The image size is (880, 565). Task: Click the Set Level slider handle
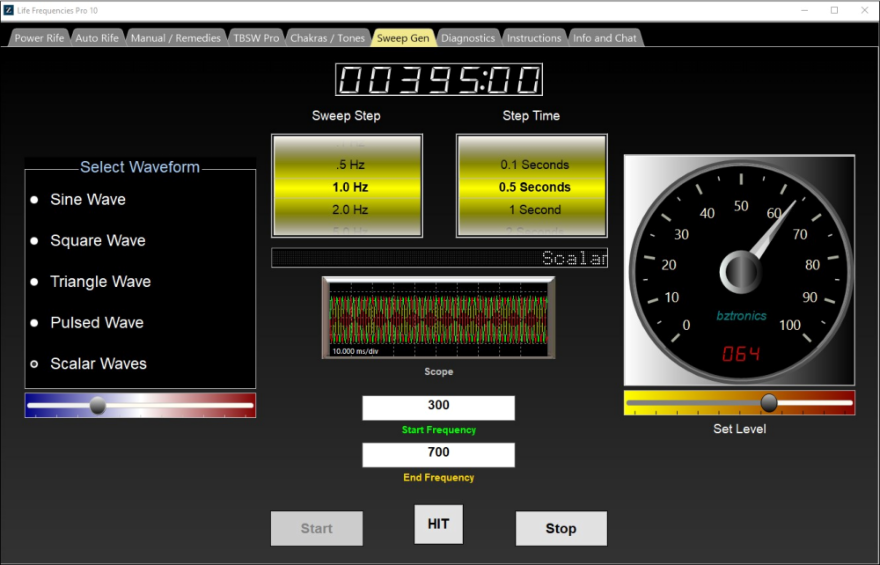[769, 403]
